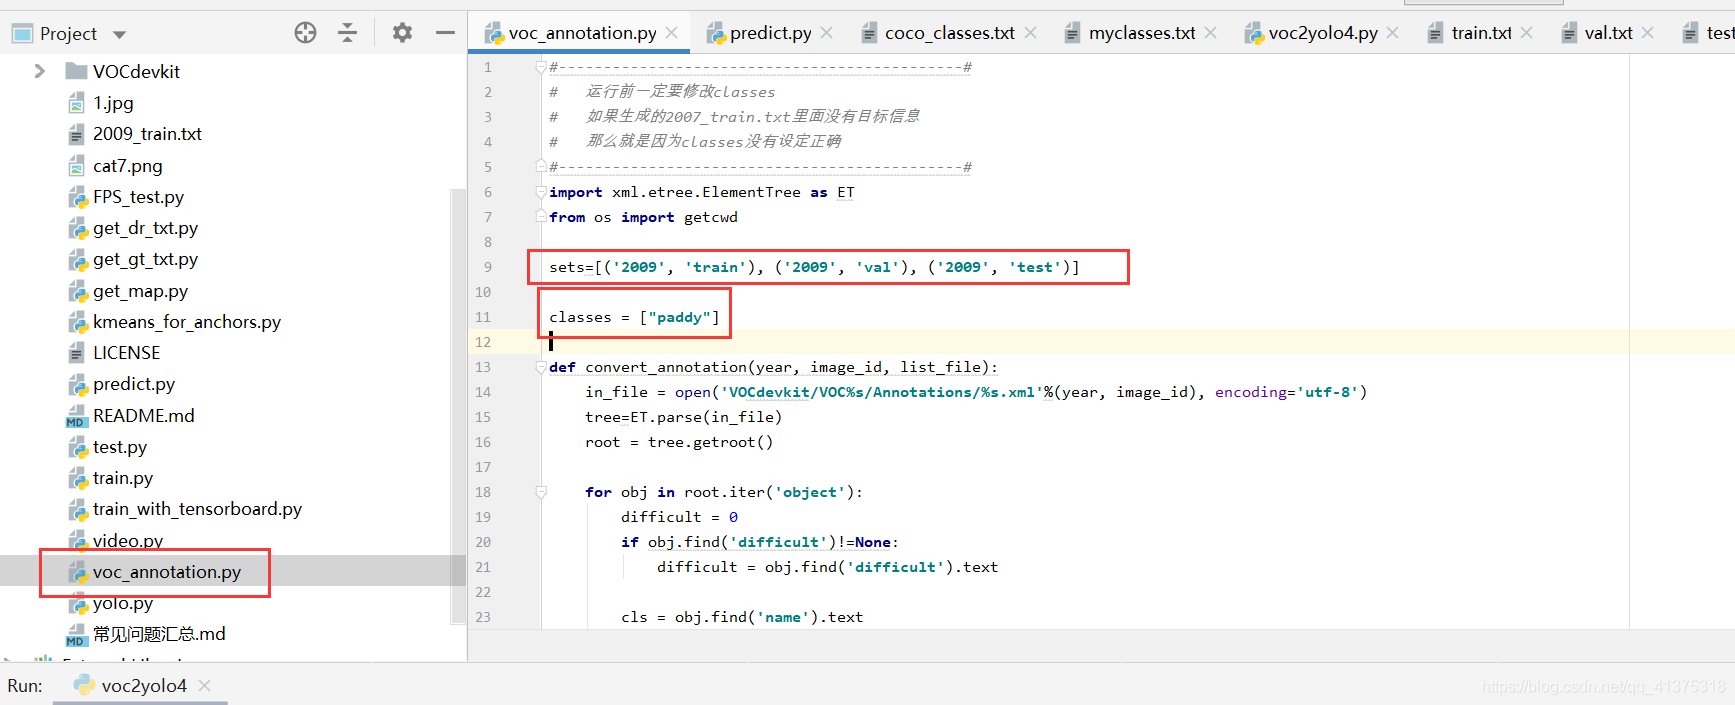The height and width of the screenshot is (705, 1735).
Task: Click the fold marker beside line 13
Action: tap(541, 367)
